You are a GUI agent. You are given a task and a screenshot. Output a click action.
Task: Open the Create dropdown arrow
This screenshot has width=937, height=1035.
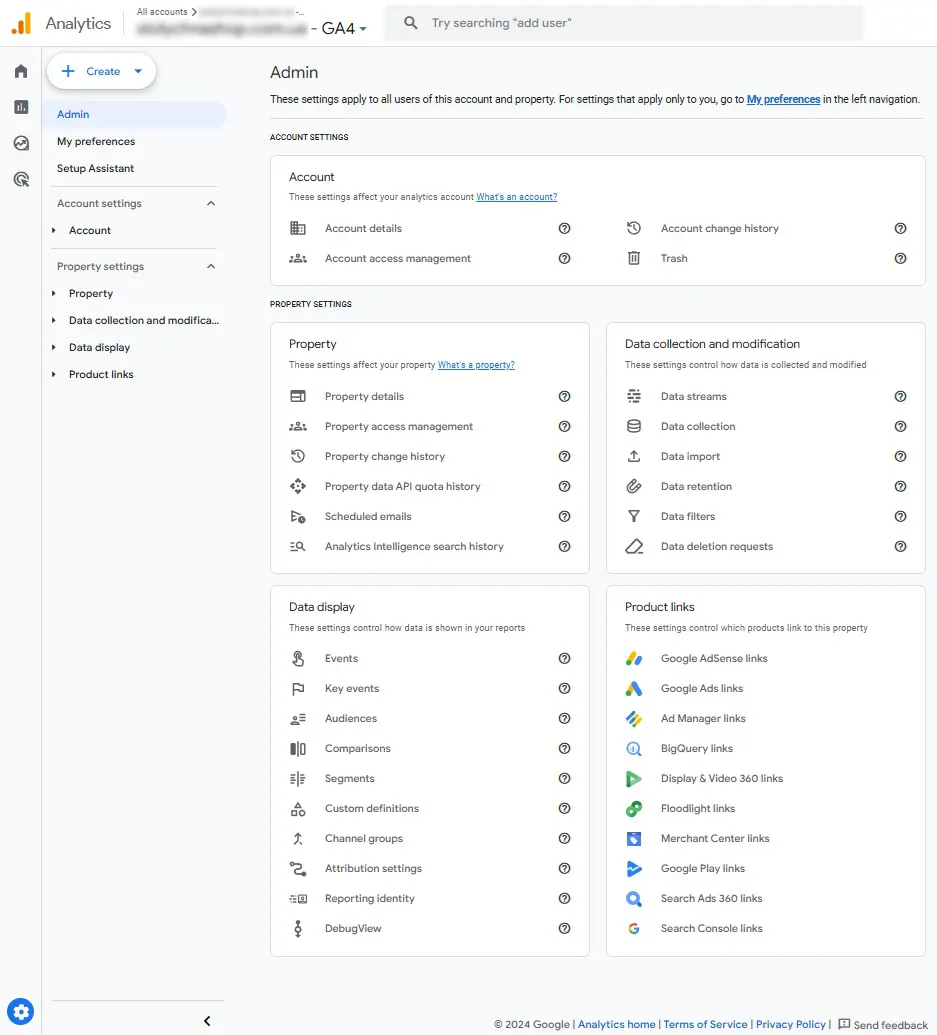click(138, 71)
